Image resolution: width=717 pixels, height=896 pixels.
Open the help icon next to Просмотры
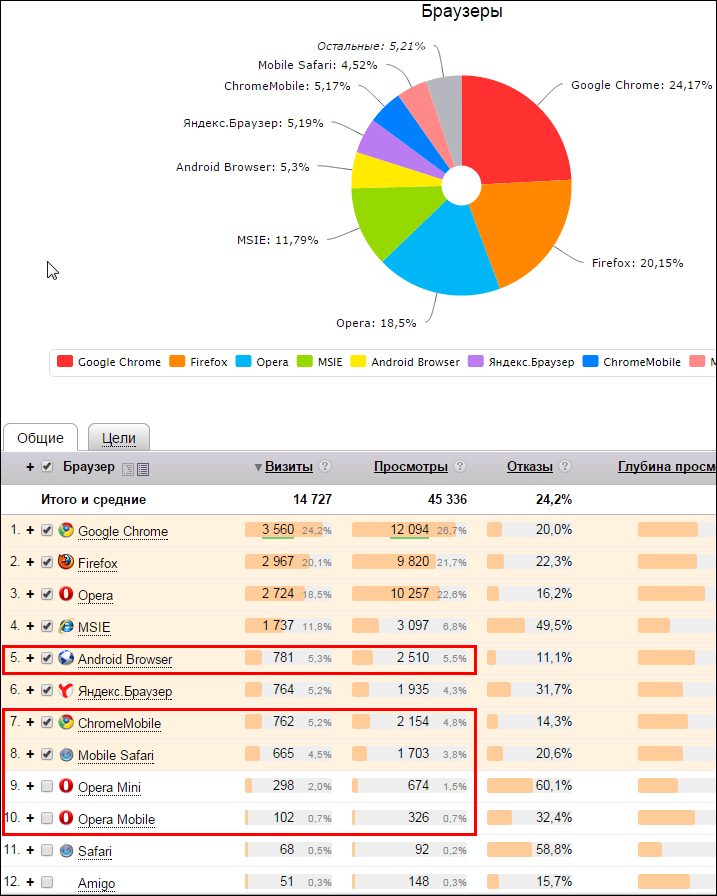(x=460, y=466)
